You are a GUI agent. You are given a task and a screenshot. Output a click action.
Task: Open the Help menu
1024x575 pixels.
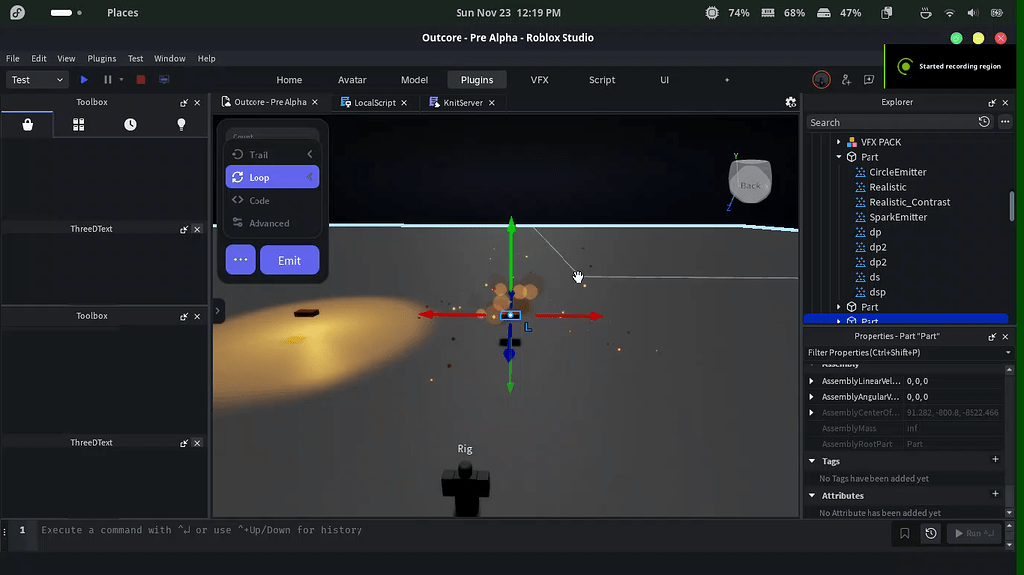(206, 58)
